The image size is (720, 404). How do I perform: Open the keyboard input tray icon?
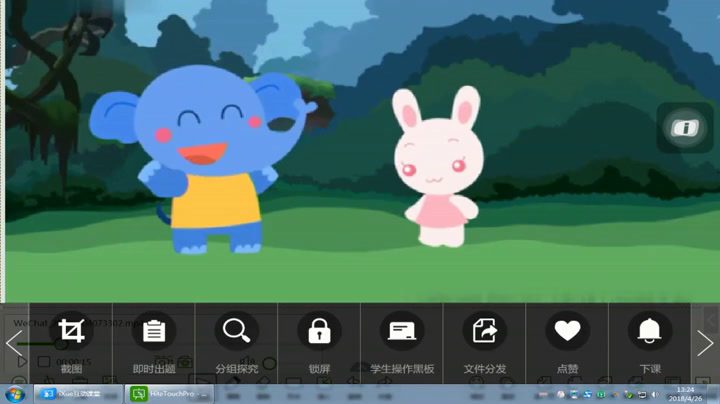click(x=543, y=394)
